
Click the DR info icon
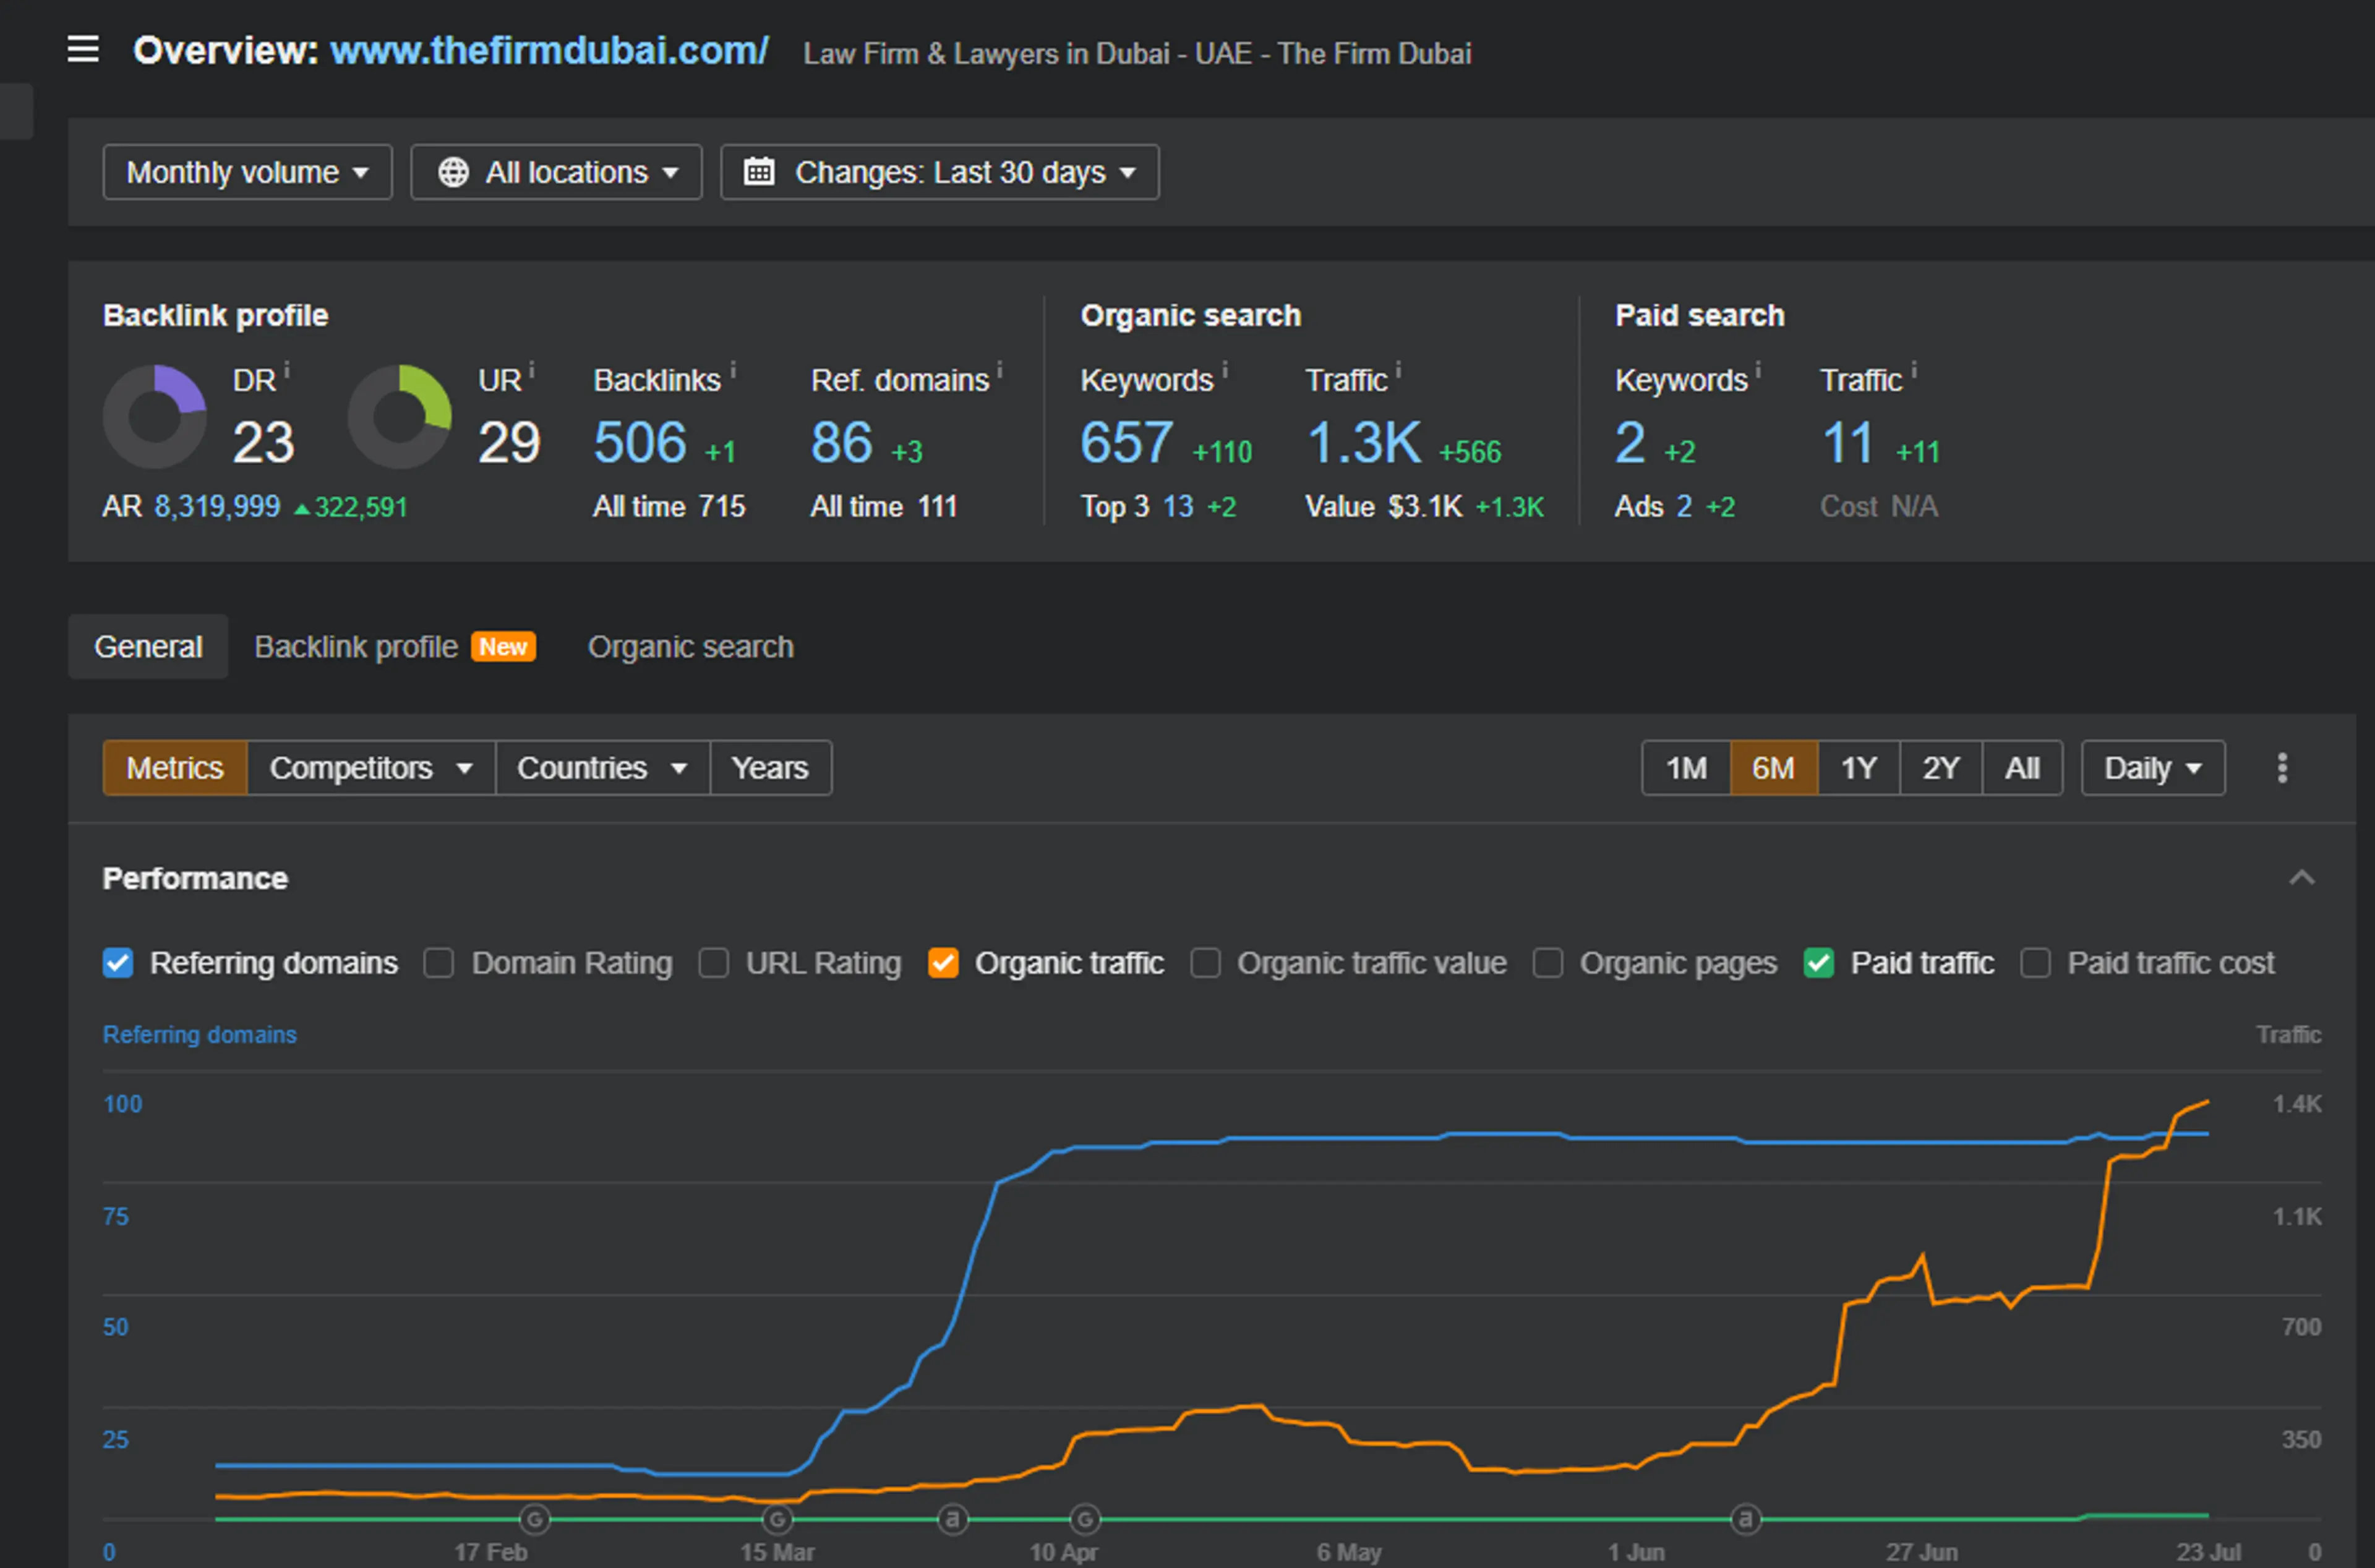point(287,371)
